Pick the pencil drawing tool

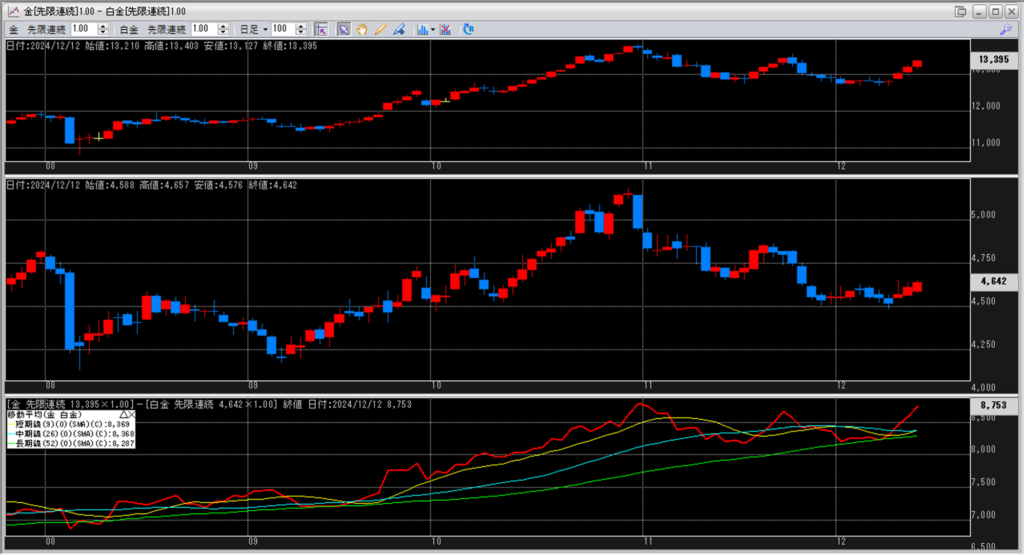[x=378, y=29]
